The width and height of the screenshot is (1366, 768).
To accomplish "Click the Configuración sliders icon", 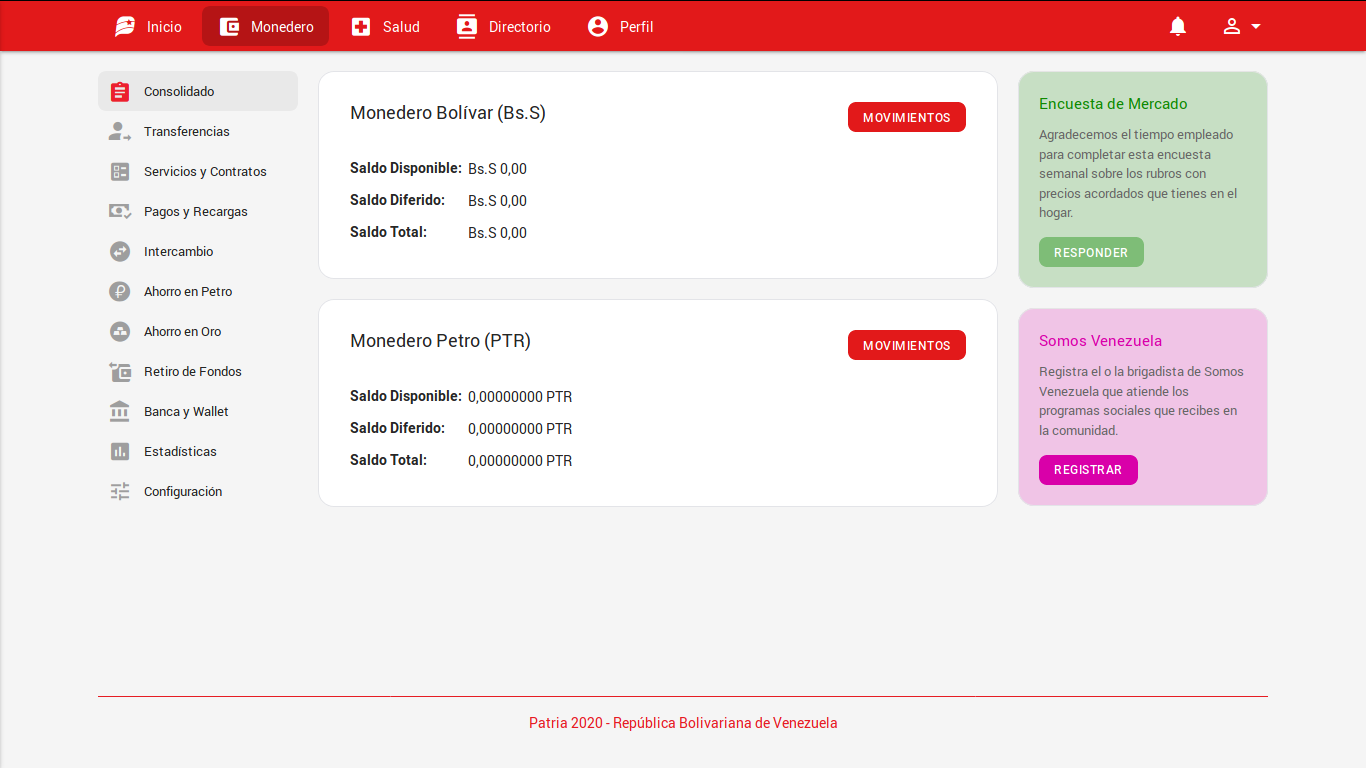I will click(120, 492).
